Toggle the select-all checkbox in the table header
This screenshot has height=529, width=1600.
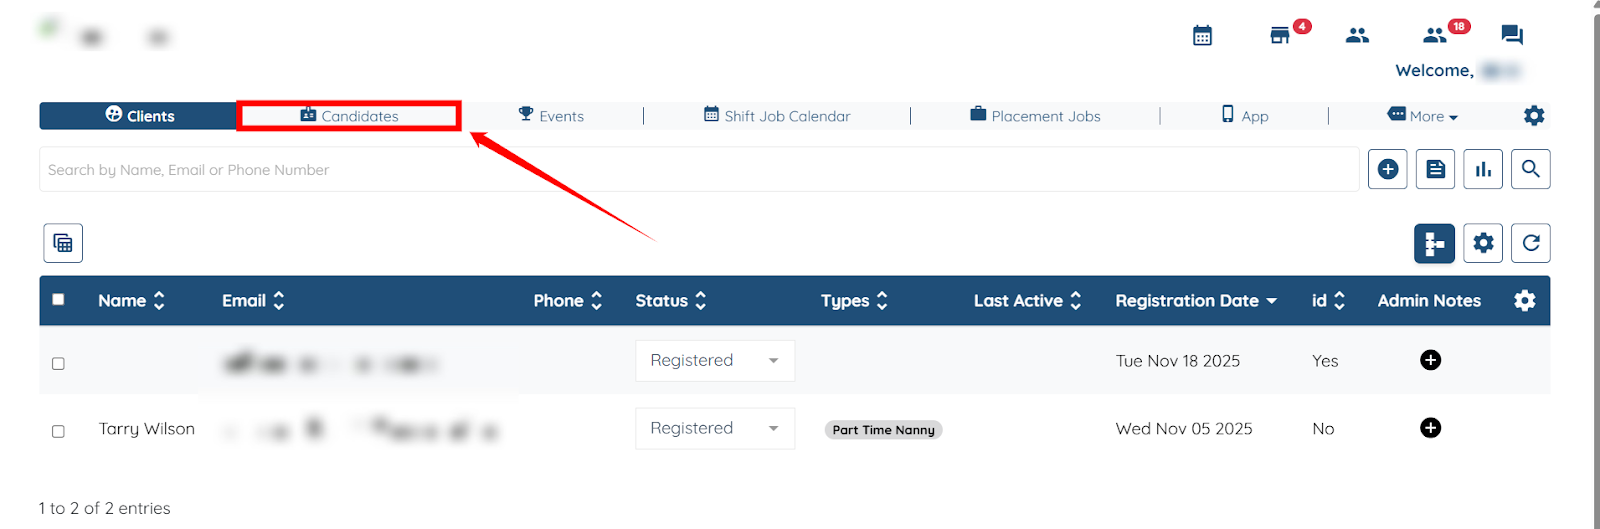[x=58, y=300]
